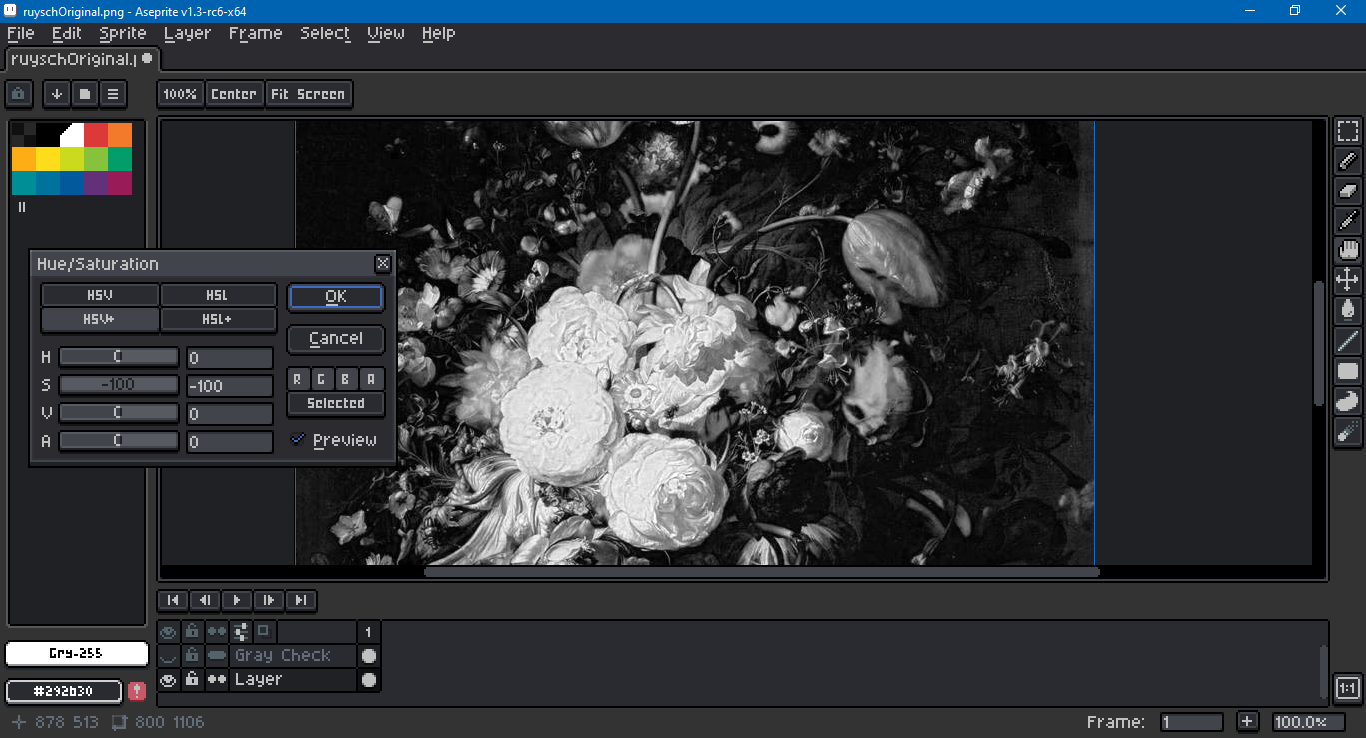Open the Help menu

point(438,33)
